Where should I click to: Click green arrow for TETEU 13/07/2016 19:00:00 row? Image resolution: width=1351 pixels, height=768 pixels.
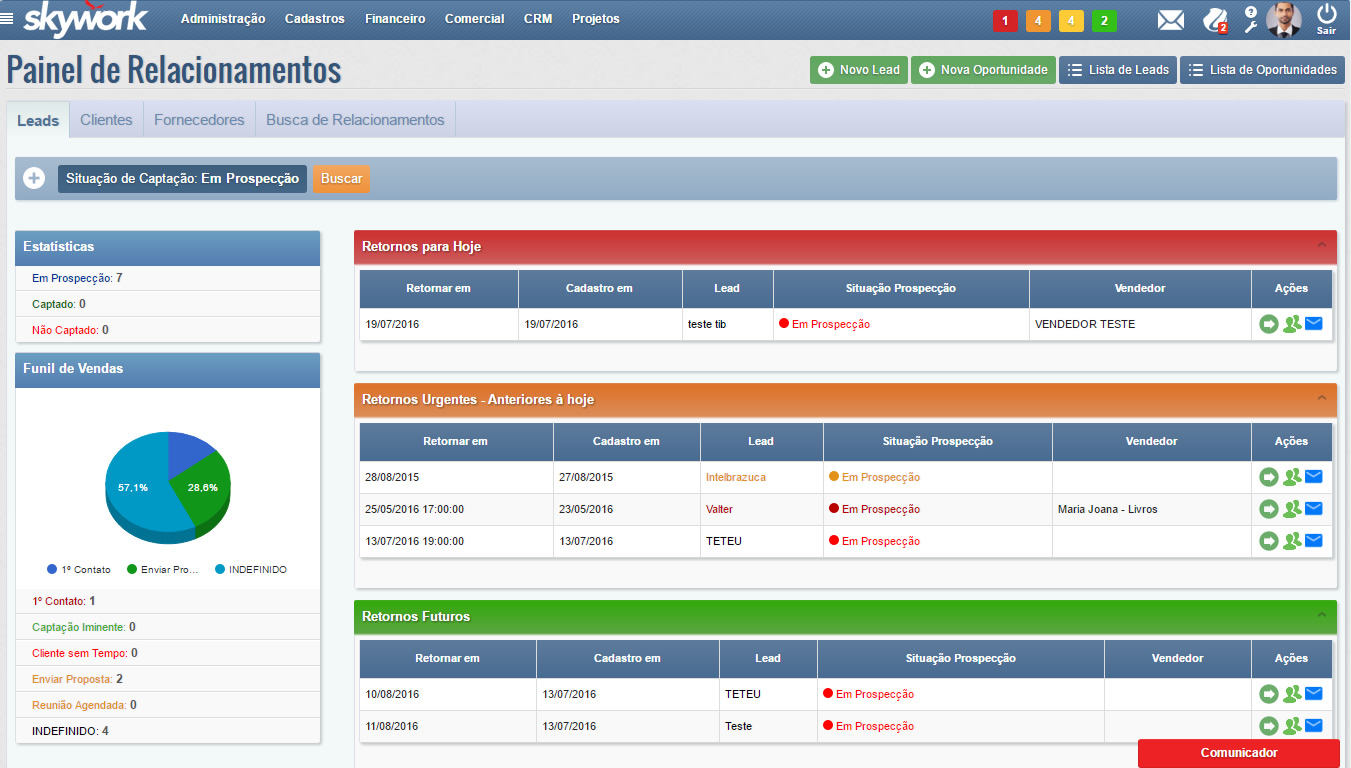pyautogui.click(x=1269, y=541)
